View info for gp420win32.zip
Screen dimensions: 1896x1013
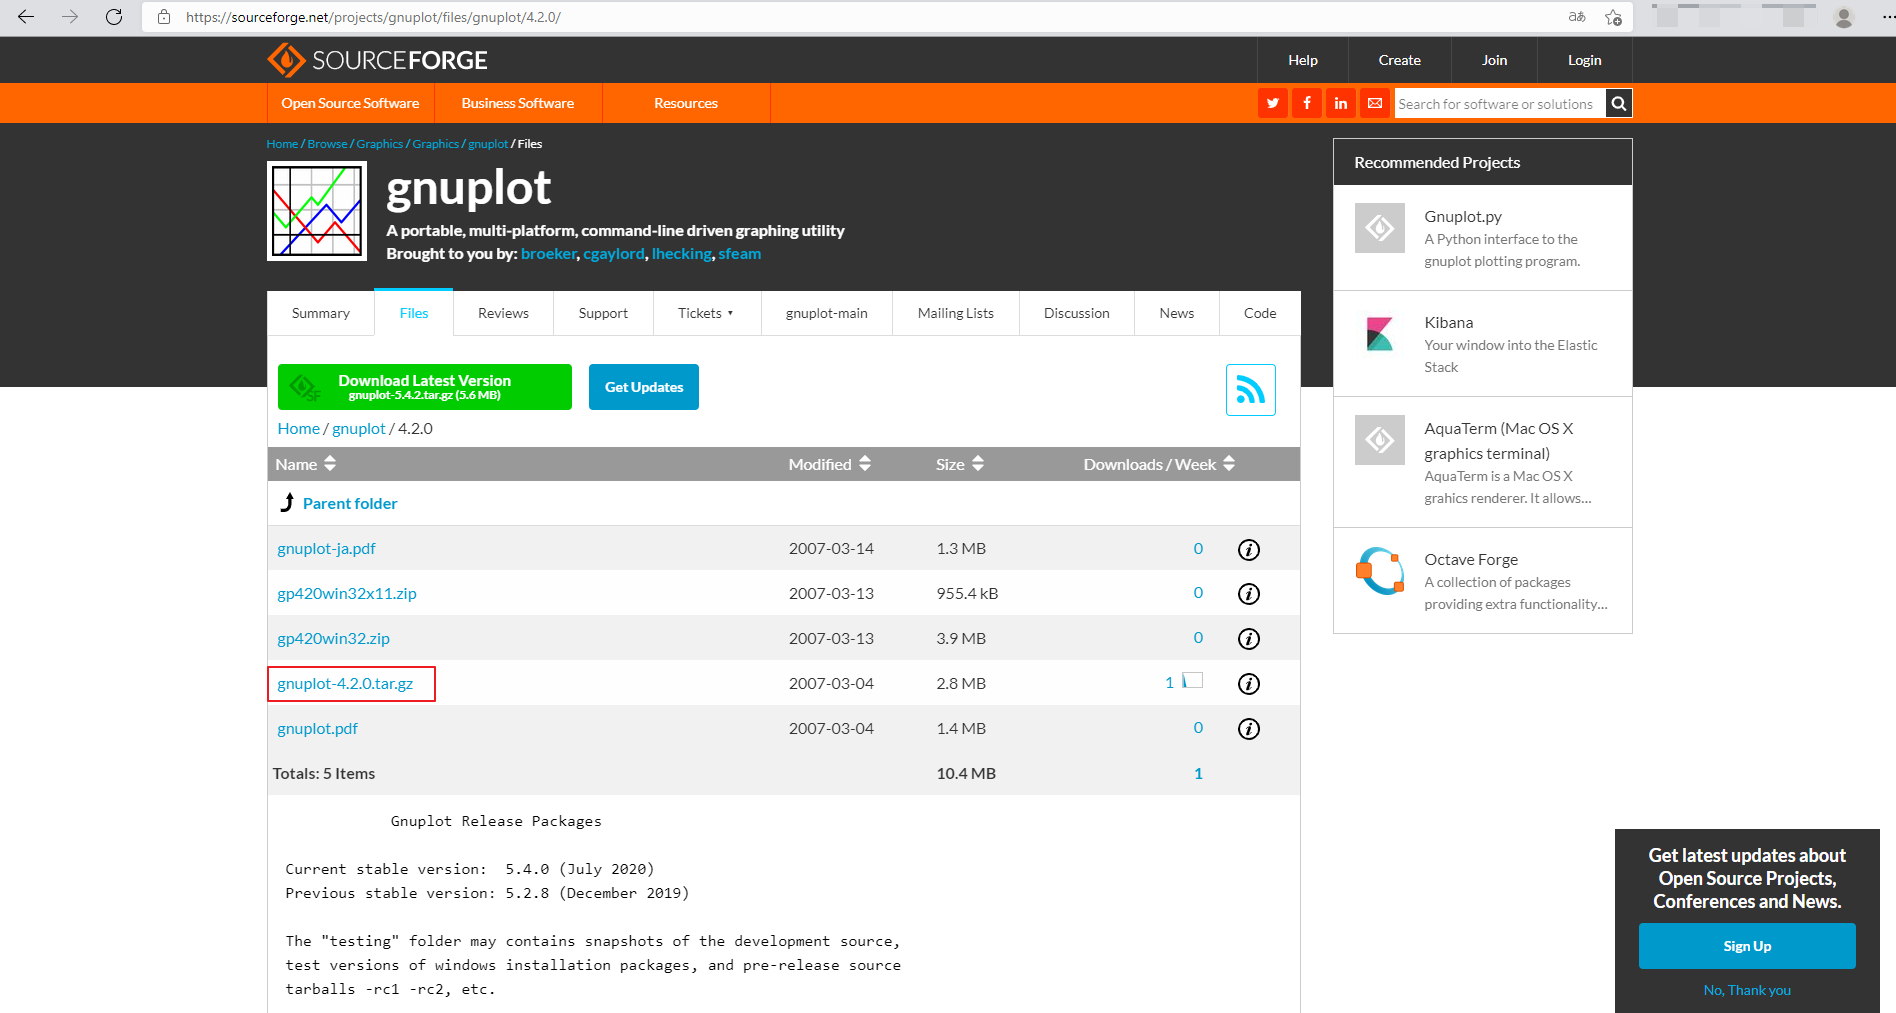point(1248,639)
